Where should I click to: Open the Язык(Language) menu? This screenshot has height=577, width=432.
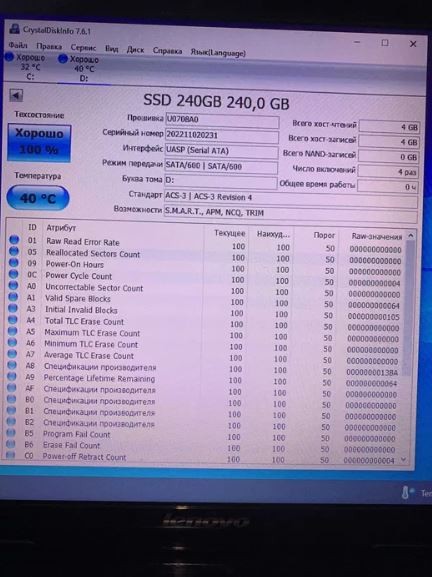218,52
